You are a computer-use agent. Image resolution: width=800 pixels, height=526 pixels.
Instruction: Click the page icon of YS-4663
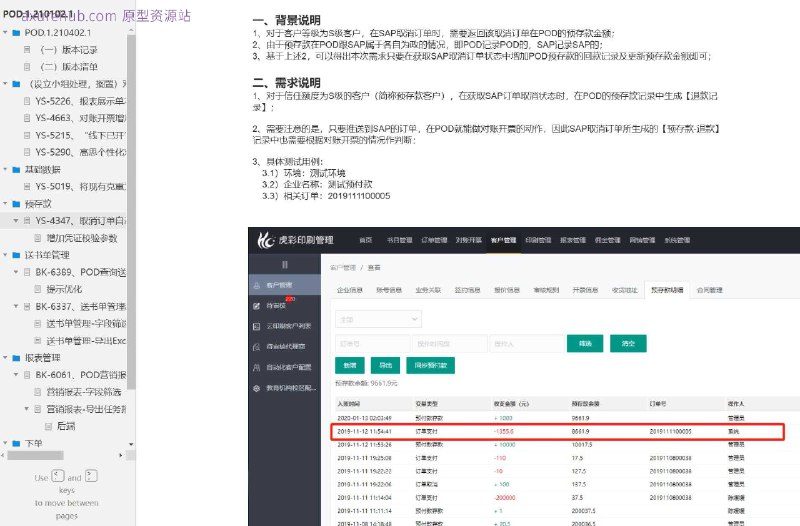click(x=27, y=118)
